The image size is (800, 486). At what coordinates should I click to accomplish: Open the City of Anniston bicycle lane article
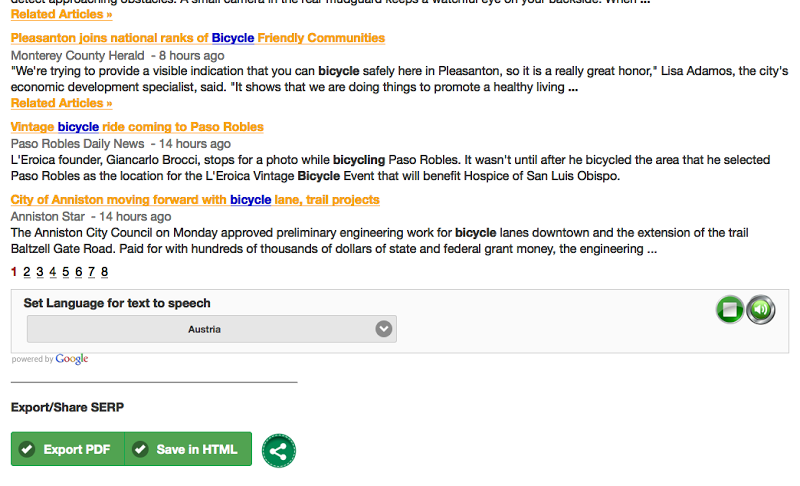click(195, 200)
